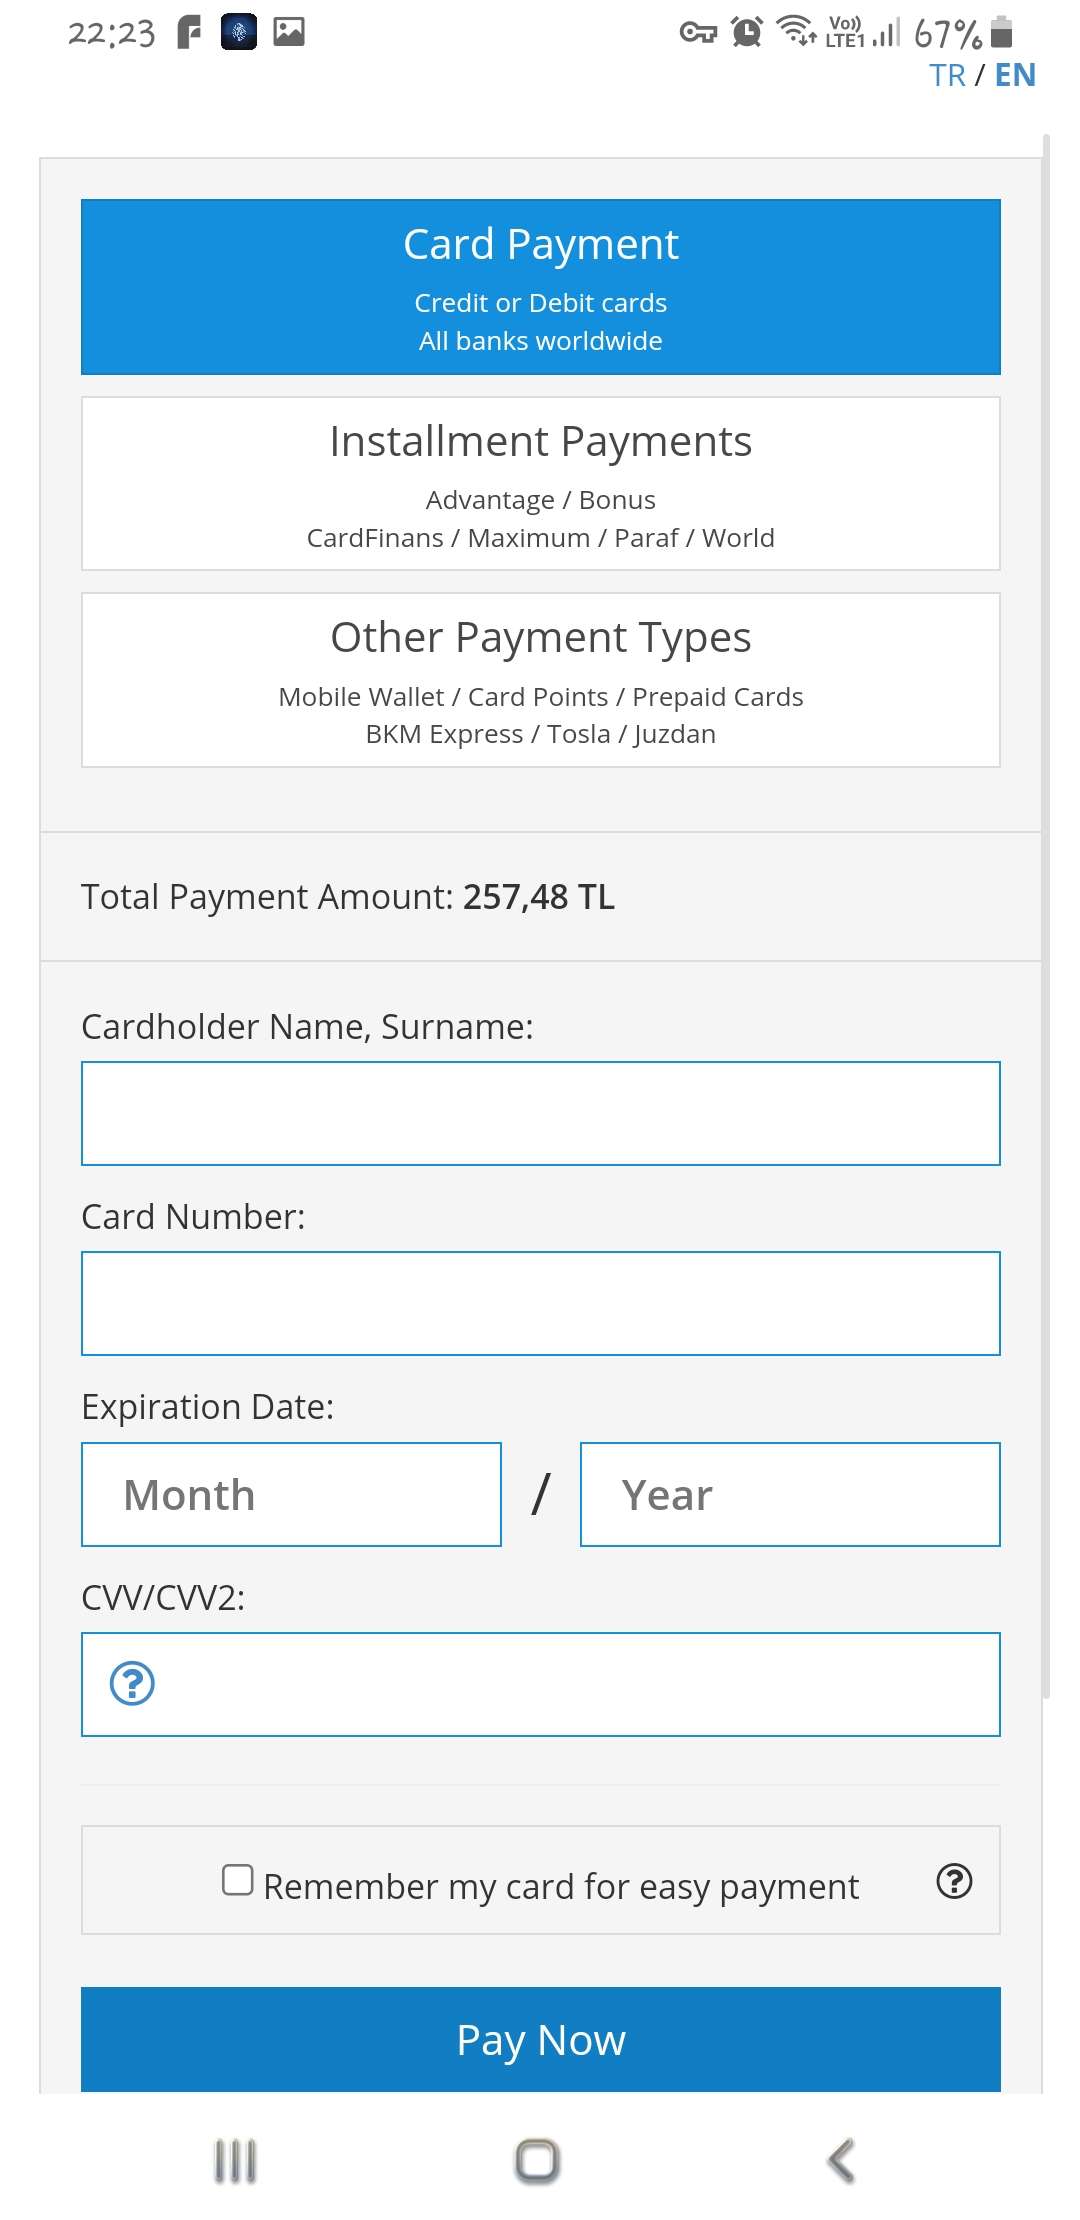
Task: Open the recent apps navigation button
Action: tap(236, 2160)
